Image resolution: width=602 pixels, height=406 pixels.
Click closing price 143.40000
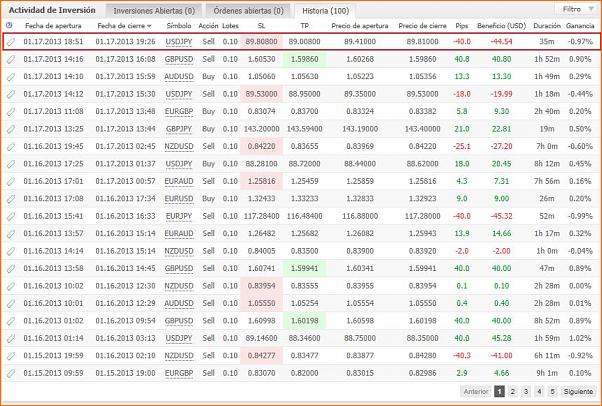click(x=422, y=129)
